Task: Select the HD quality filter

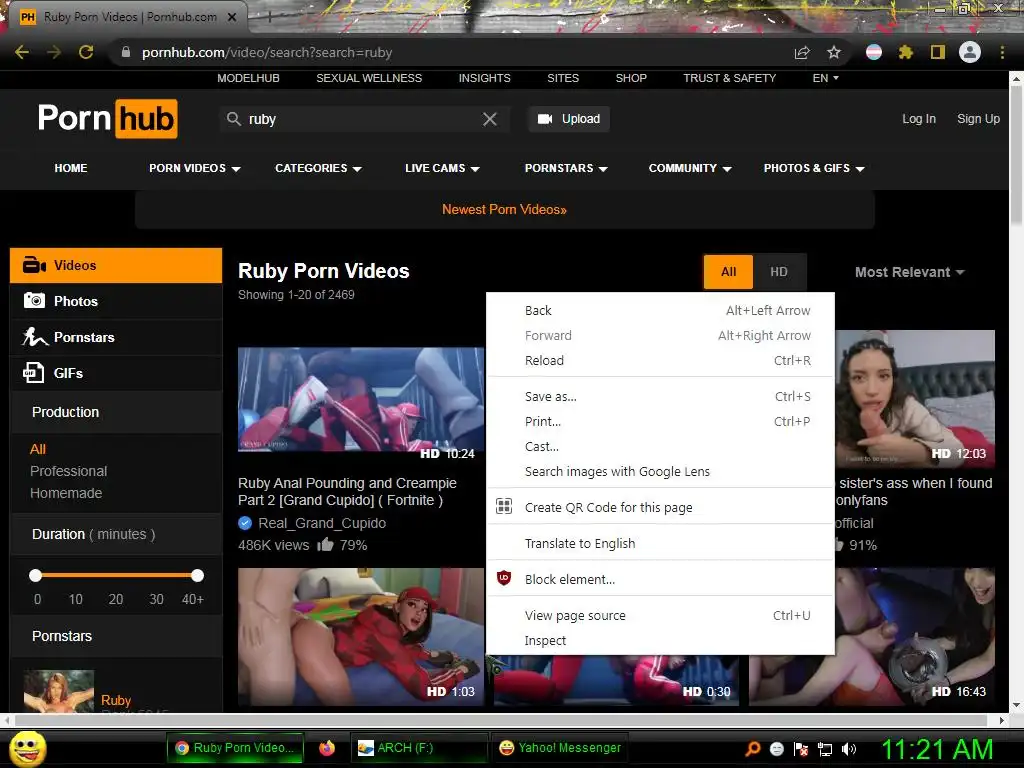Action: click(x=779, y=272)
